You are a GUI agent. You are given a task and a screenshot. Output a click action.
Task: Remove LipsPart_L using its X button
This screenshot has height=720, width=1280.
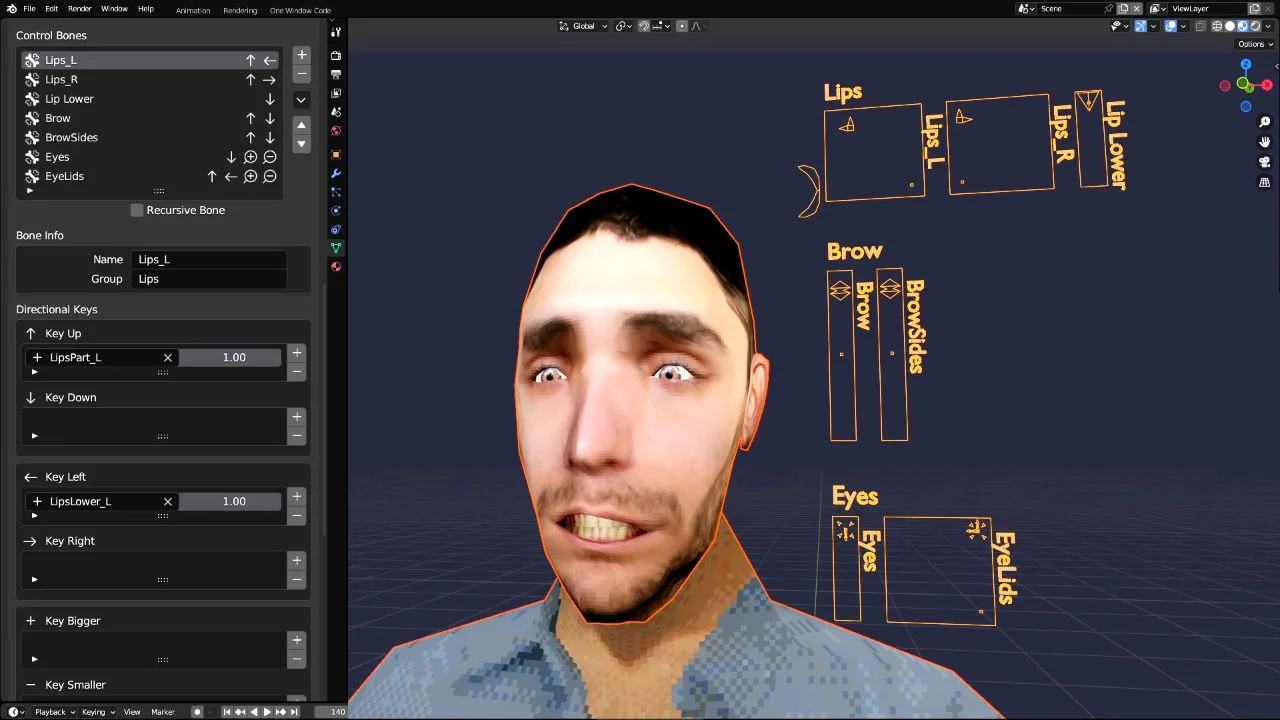point(167,357)
